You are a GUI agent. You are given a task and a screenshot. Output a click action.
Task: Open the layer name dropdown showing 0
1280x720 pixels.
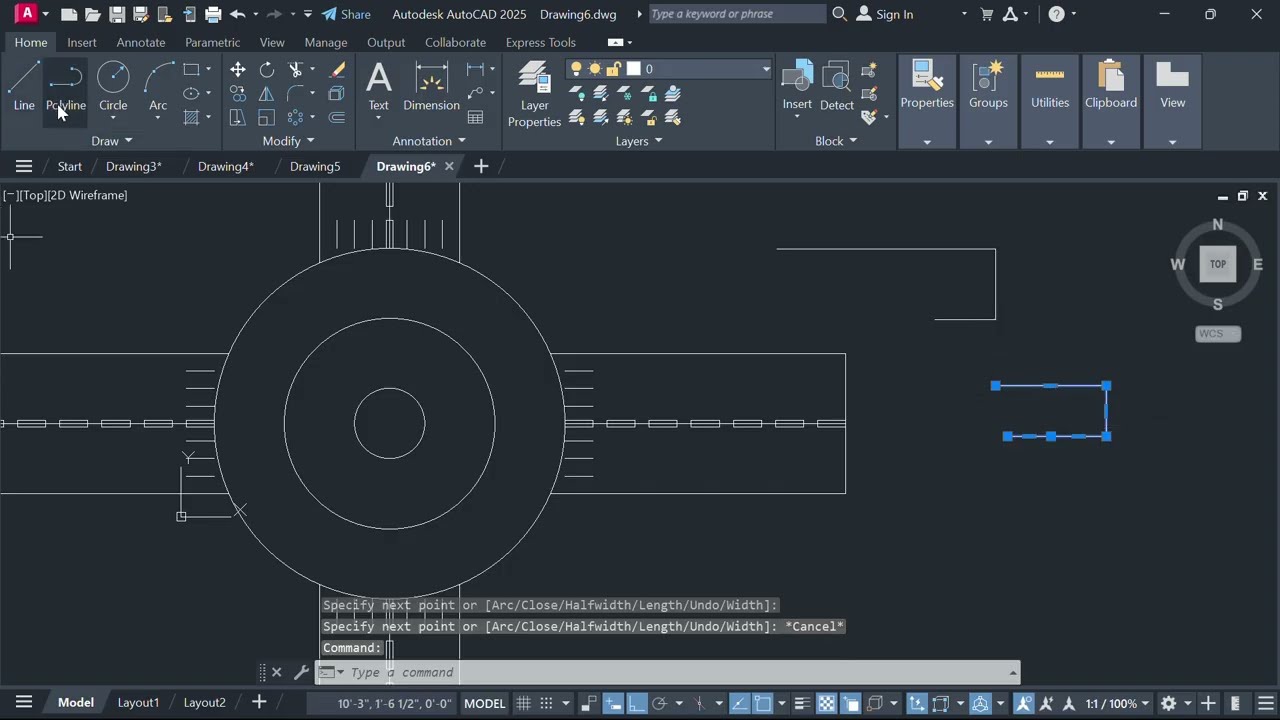pyautogui.click(x=669, y=69)
